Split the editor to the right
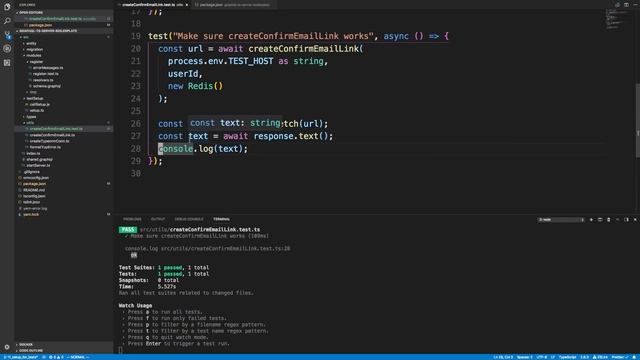The image size is (640, 360). click(x=626, y=5)
